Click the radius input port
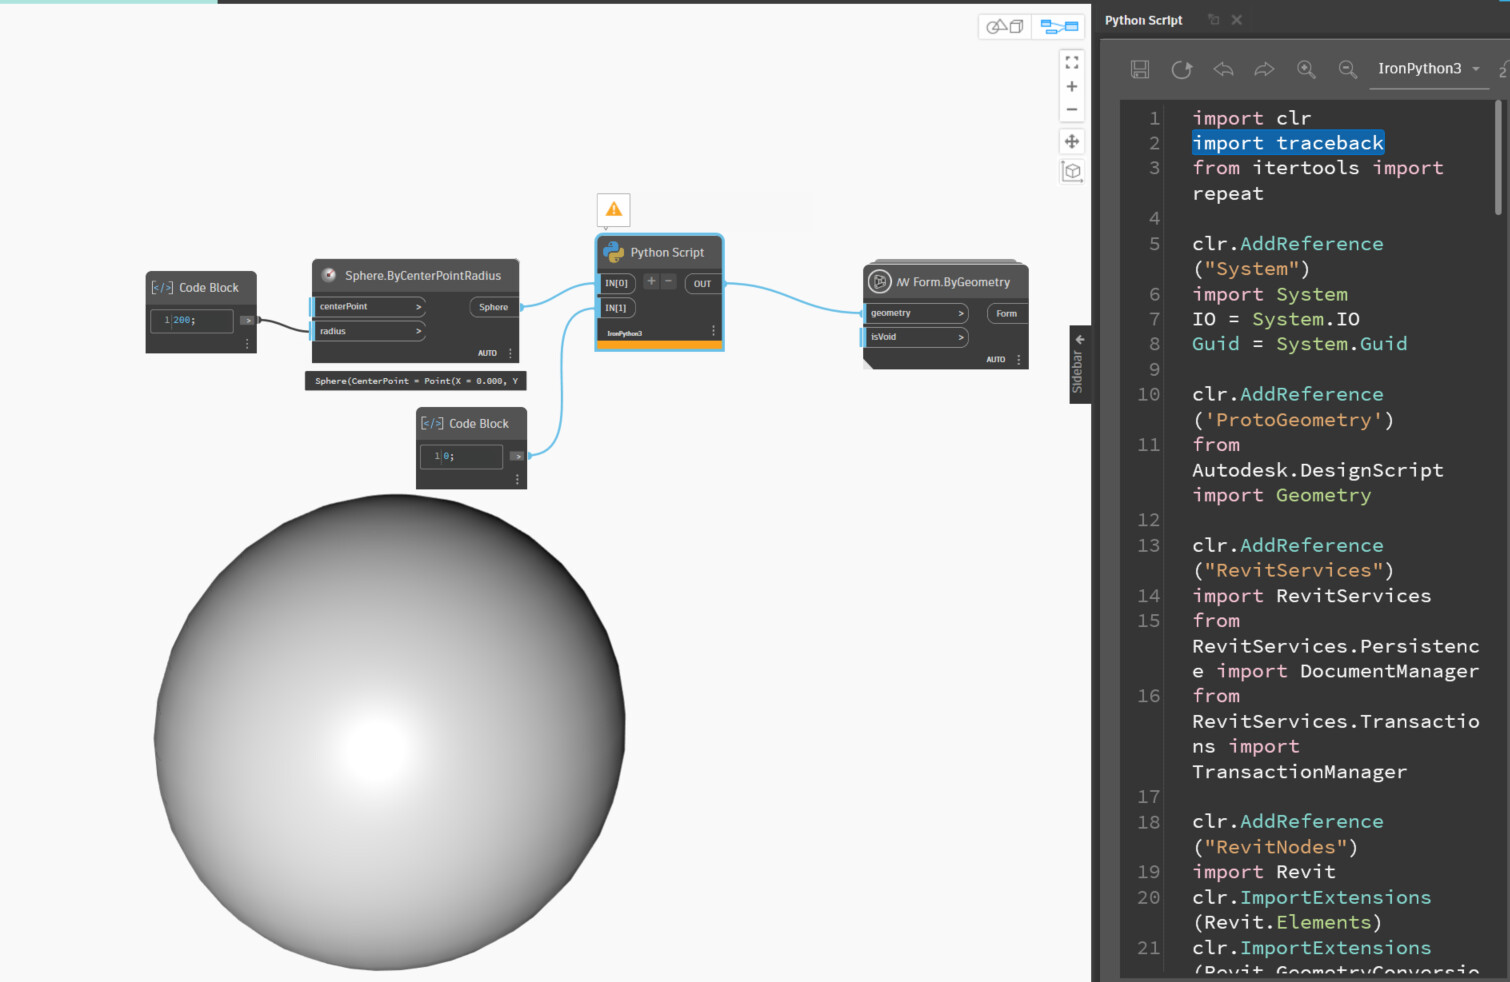The image size is (1510, 982). point(368,331)
